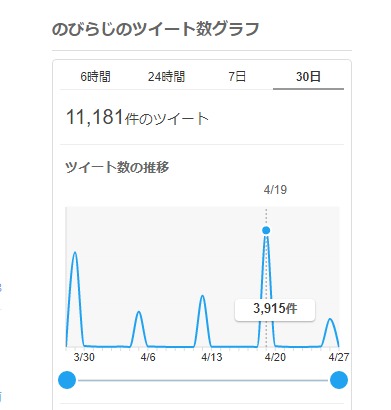
Task: Select the 7日 tab
Action: pos(237,77)
